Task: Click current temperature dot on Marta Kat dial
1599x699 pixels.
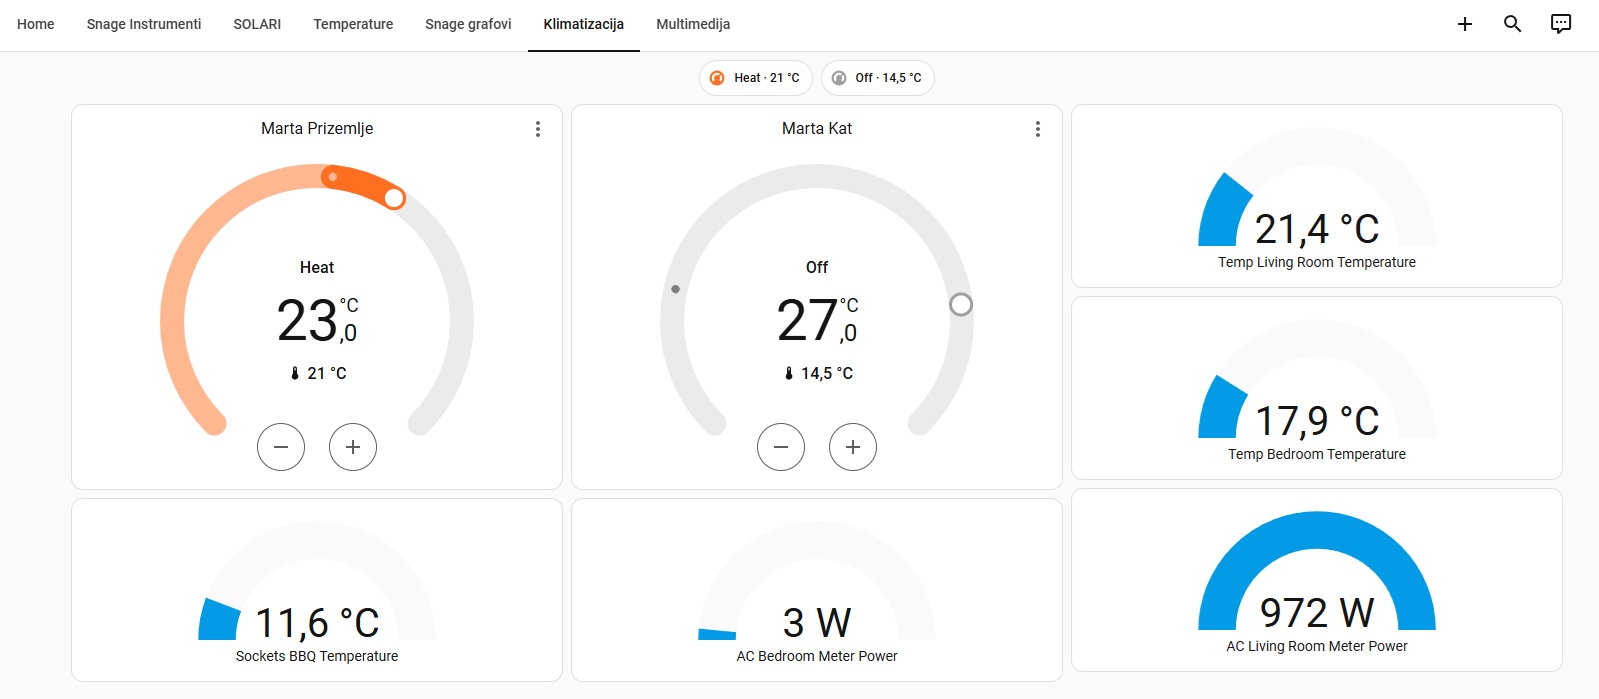Action: click(676, 289)
